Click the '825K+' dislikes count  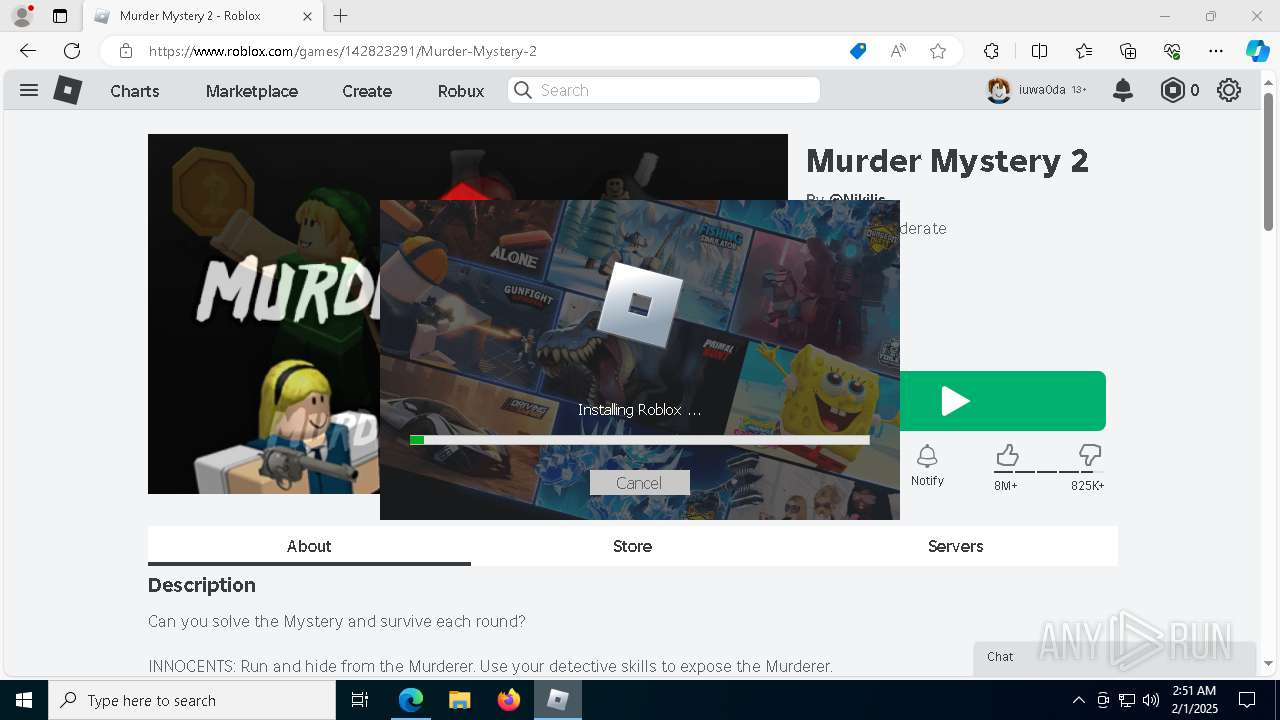coord(1088,486)
